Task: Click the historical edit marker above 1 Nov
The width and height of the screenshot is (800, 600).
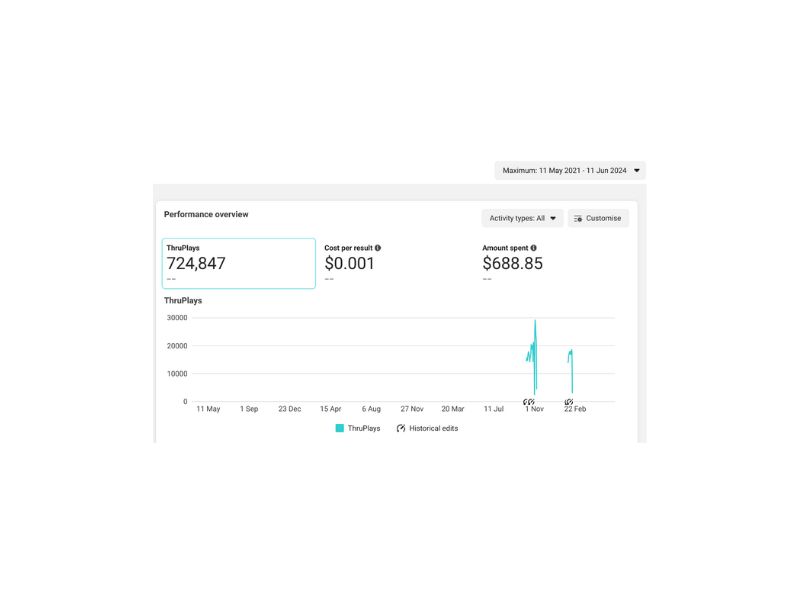Action: click(529, 402)
